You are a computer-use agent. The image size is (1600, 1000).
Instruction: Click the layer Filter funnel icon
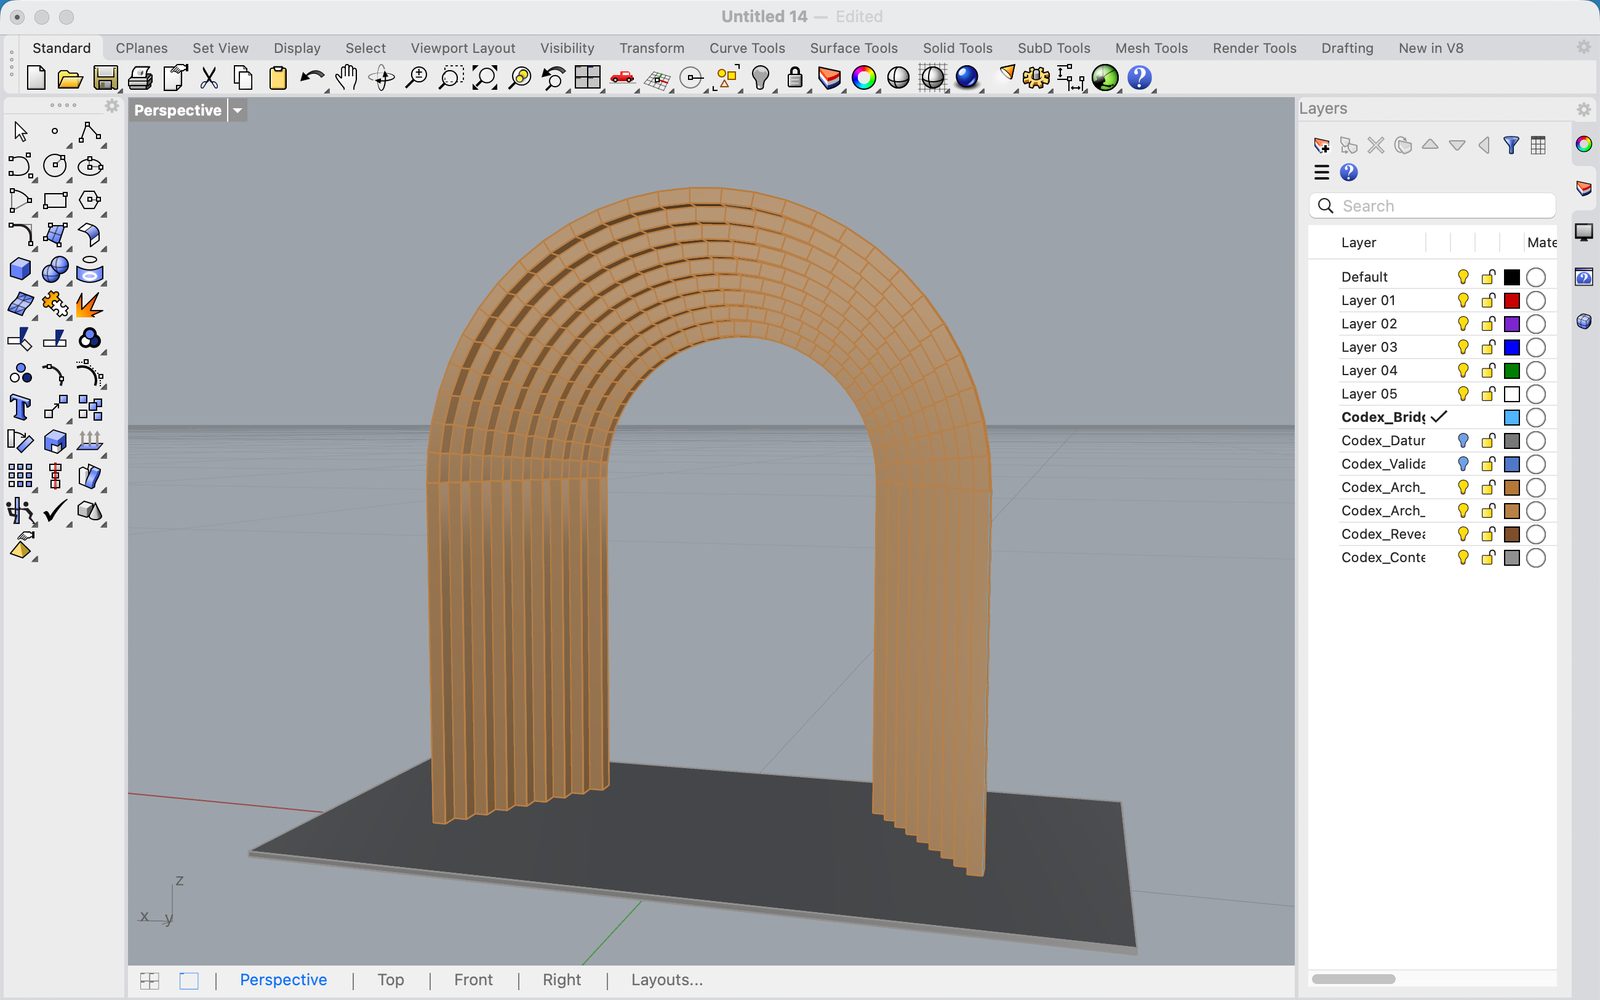[x=1511, y=146]
